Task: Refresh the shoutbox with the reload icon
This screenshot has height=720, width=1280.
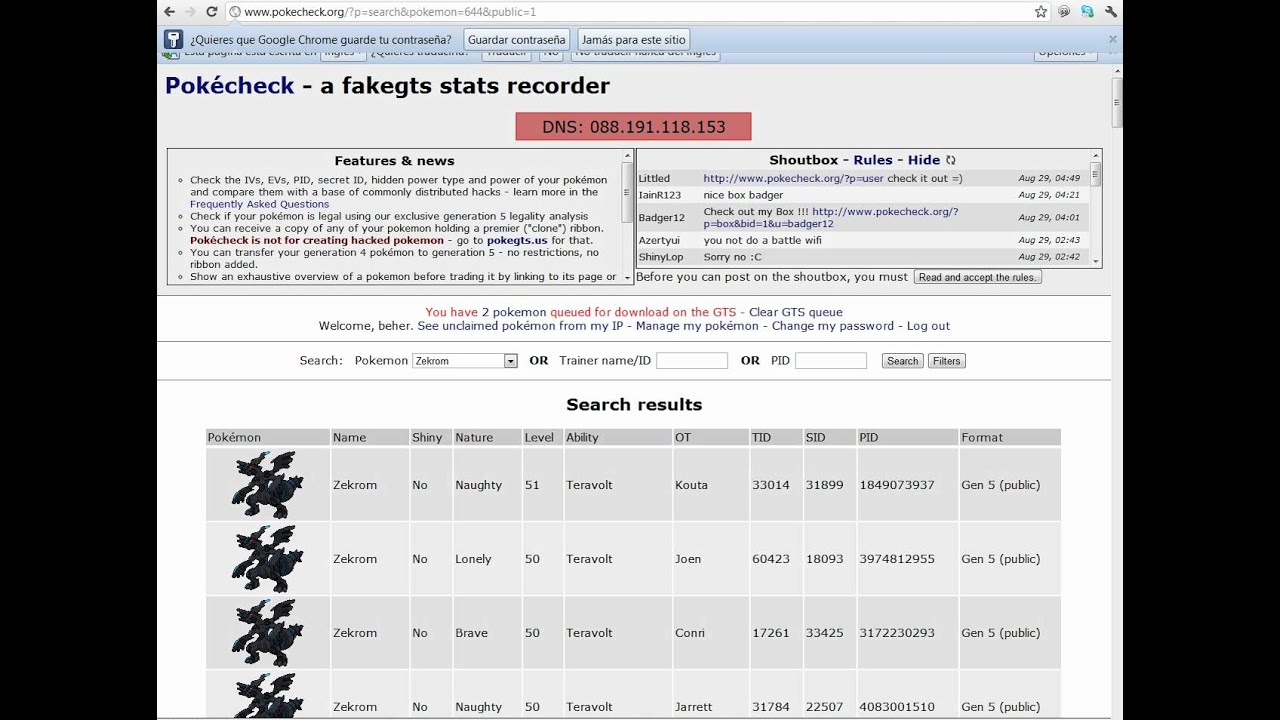Action: pos(951,160)
